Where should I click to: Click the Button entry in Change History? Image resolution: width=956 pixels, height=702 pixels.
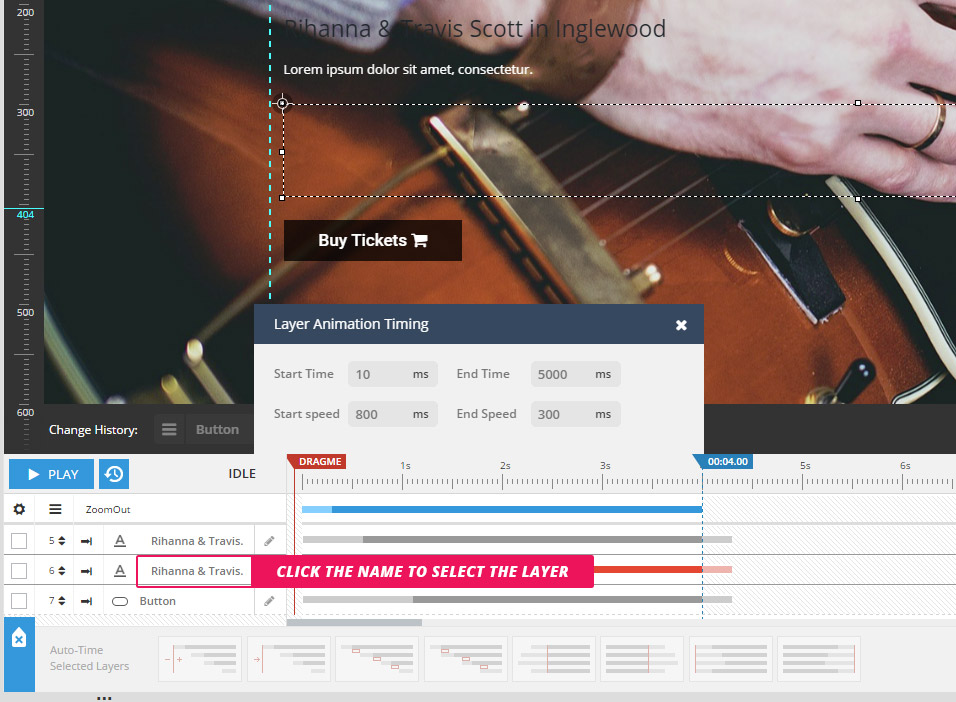pos(218,429)
